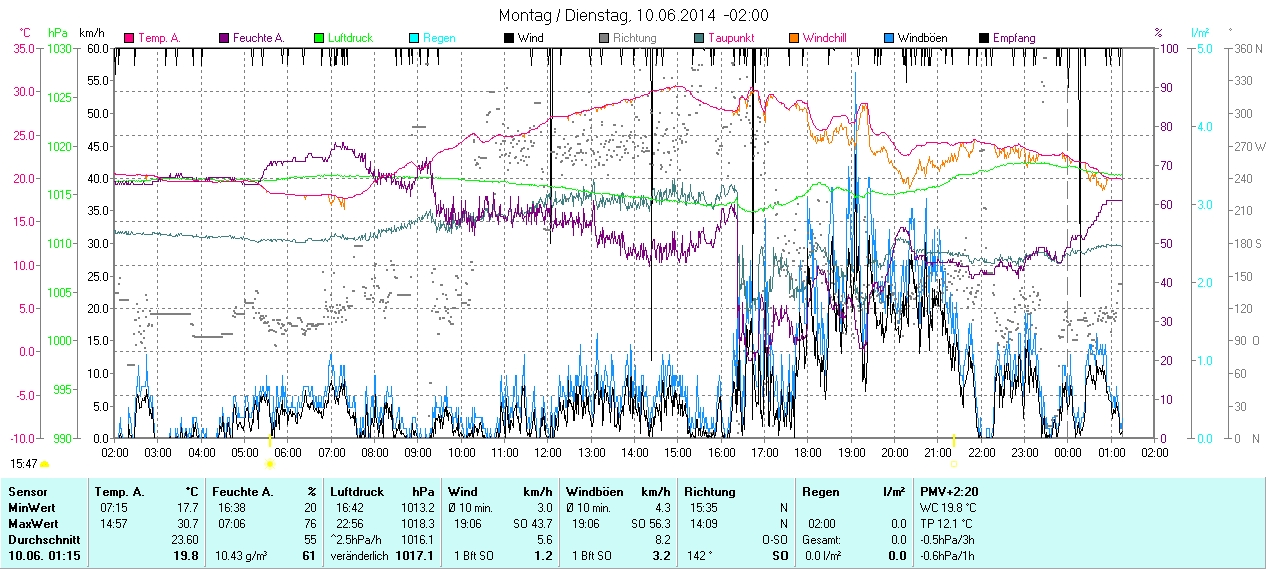Click the blue Windböen legend square
This screenshot has height=569, width=1266.
tap(889, 38)
